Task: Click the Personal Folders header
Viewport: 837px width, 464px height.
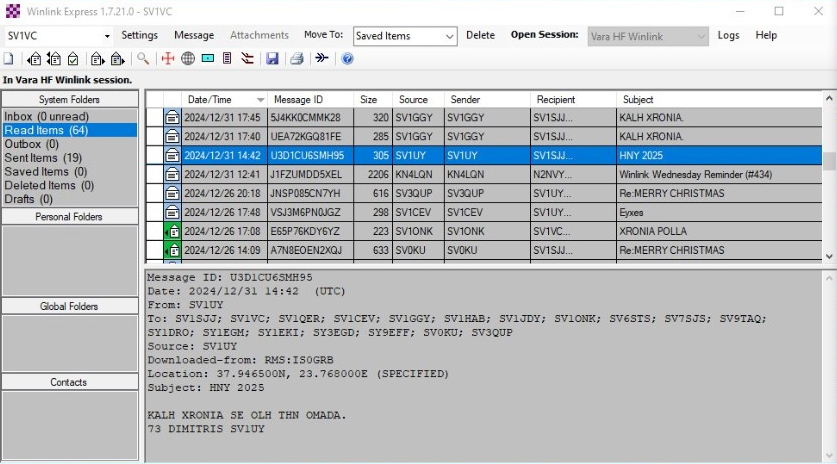Action: pos(69,216)
